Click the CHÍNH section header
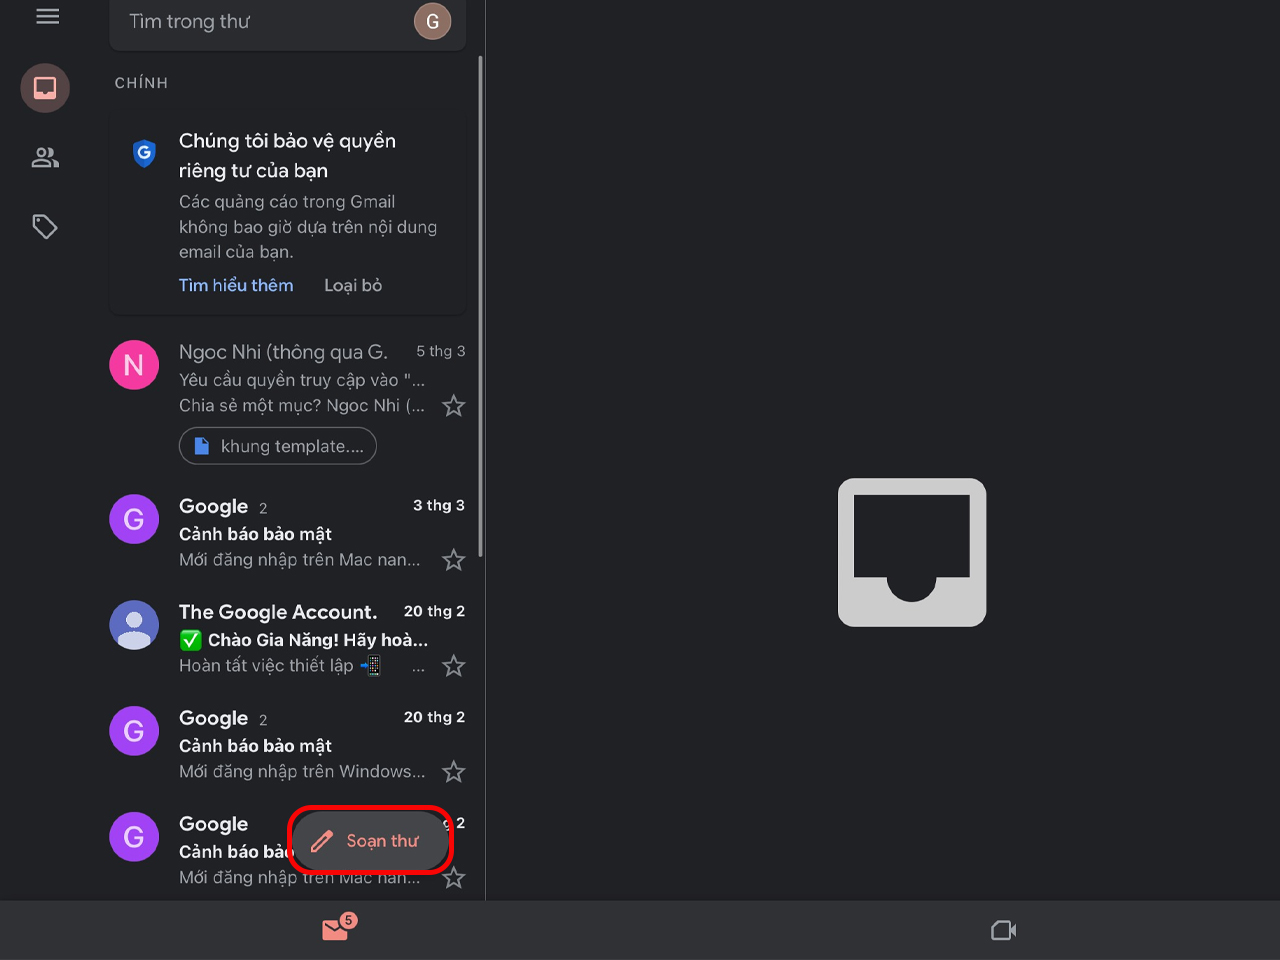The width and height of the screenshot is (1280, 960). coord(141,83)
